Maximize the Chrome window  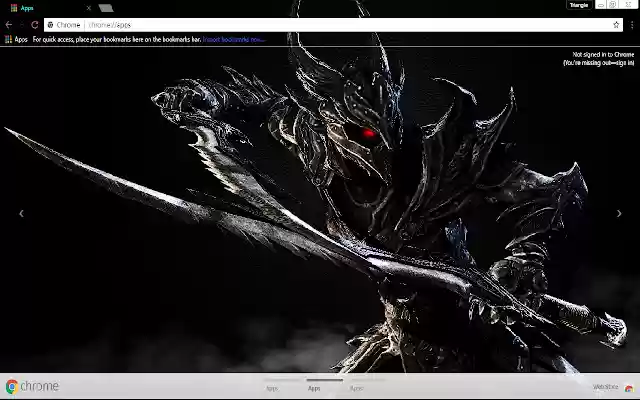(x=613, y=5)
